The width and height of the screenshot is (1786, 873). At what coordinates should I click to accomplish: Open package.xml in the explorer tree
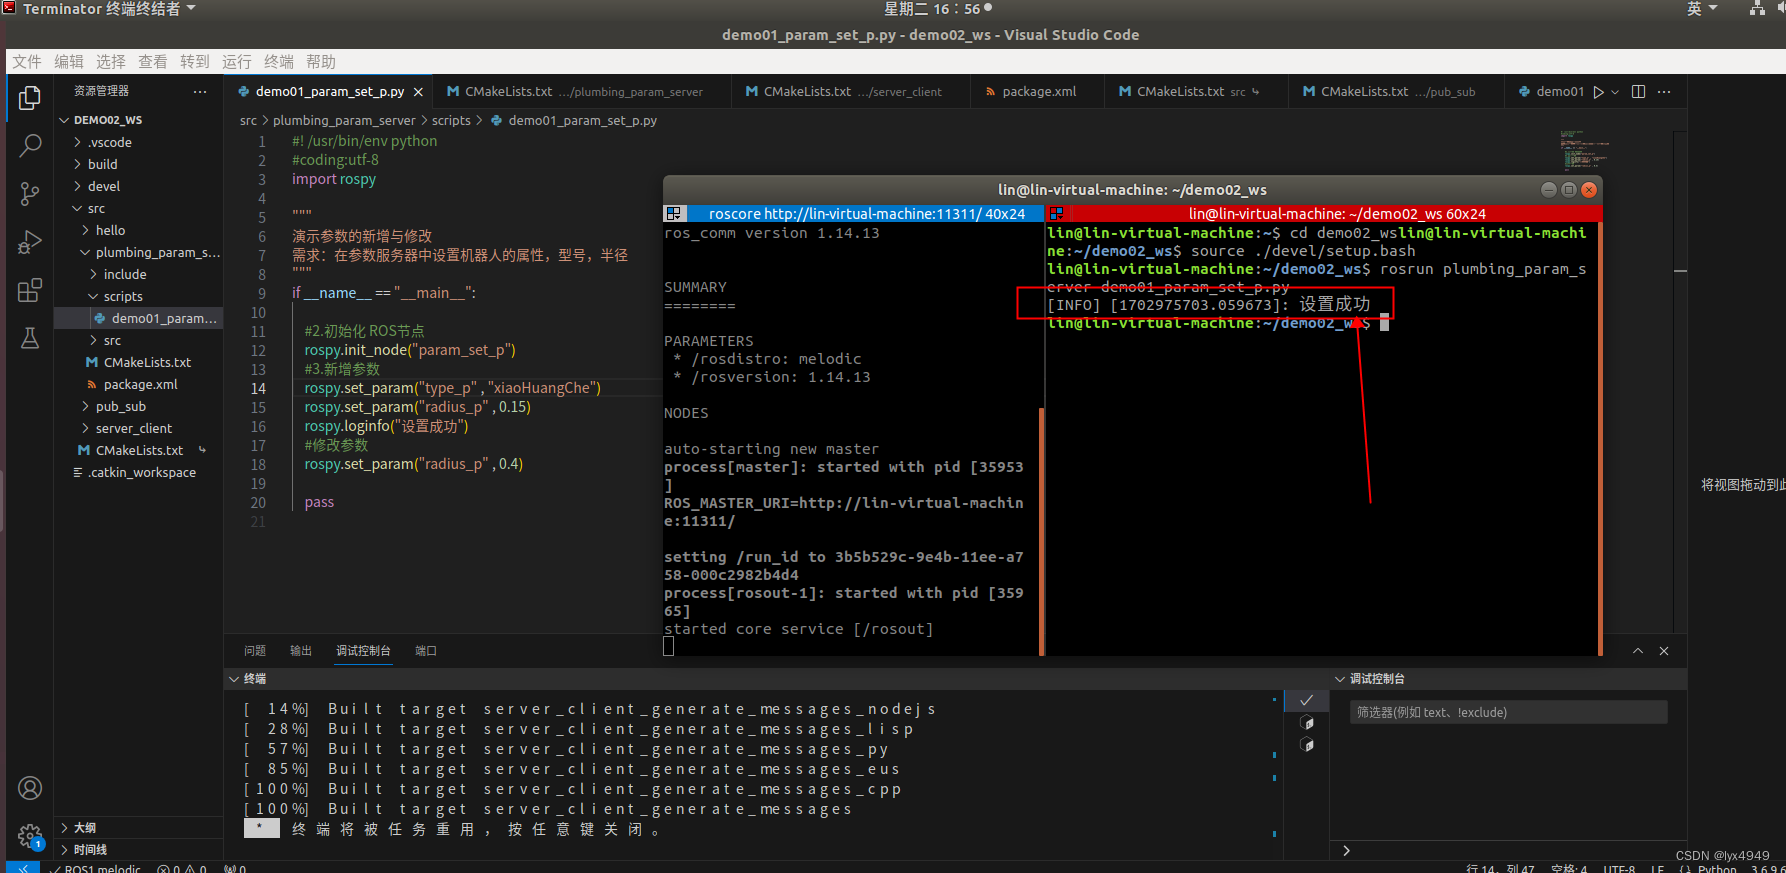point(139,384)
